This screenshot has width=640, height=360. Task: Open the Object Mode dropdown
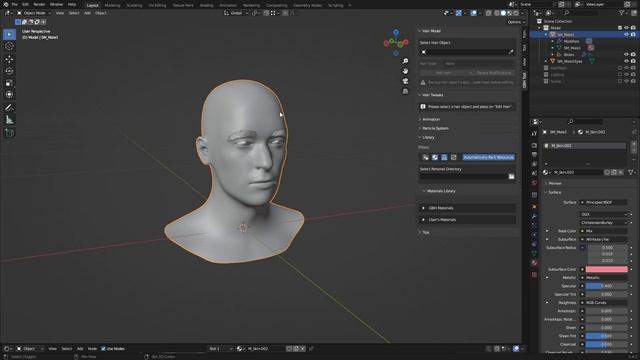pyautogui.click(x=34, y=13)
